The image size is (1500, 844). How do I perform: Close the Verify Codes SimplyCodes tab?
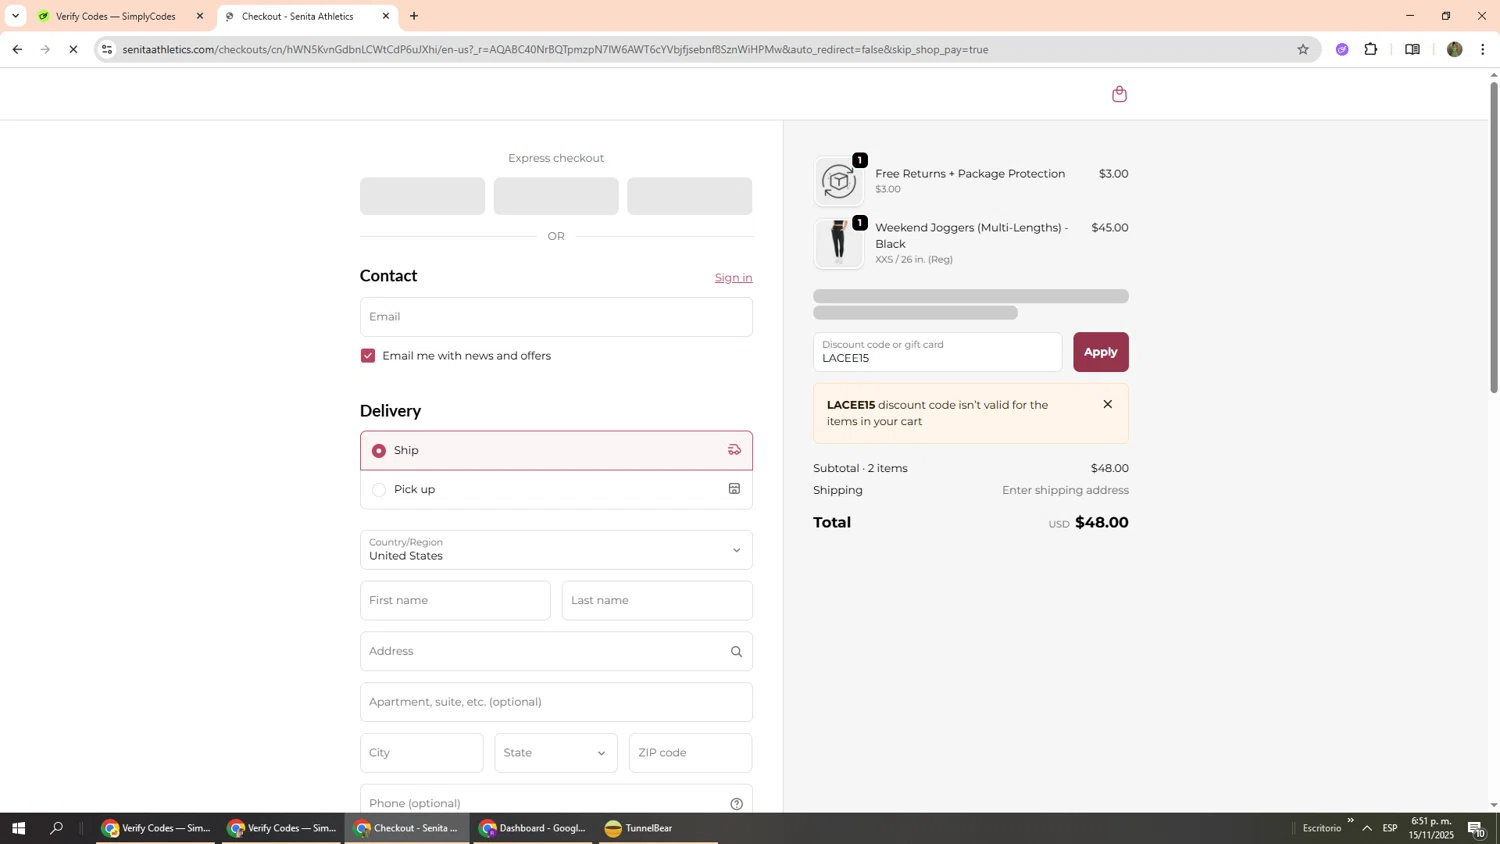200,16
